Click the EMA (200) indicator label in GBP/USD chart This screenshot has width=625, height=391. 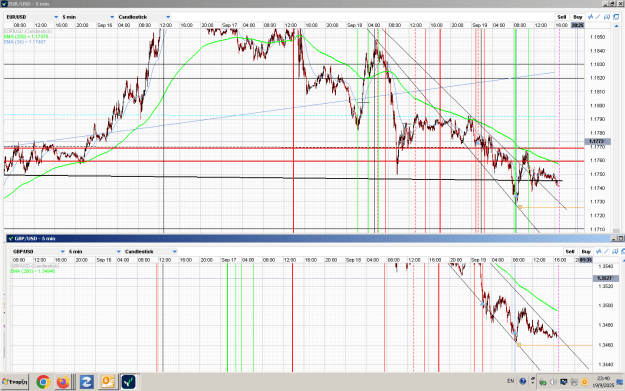[x=33, y=271]
